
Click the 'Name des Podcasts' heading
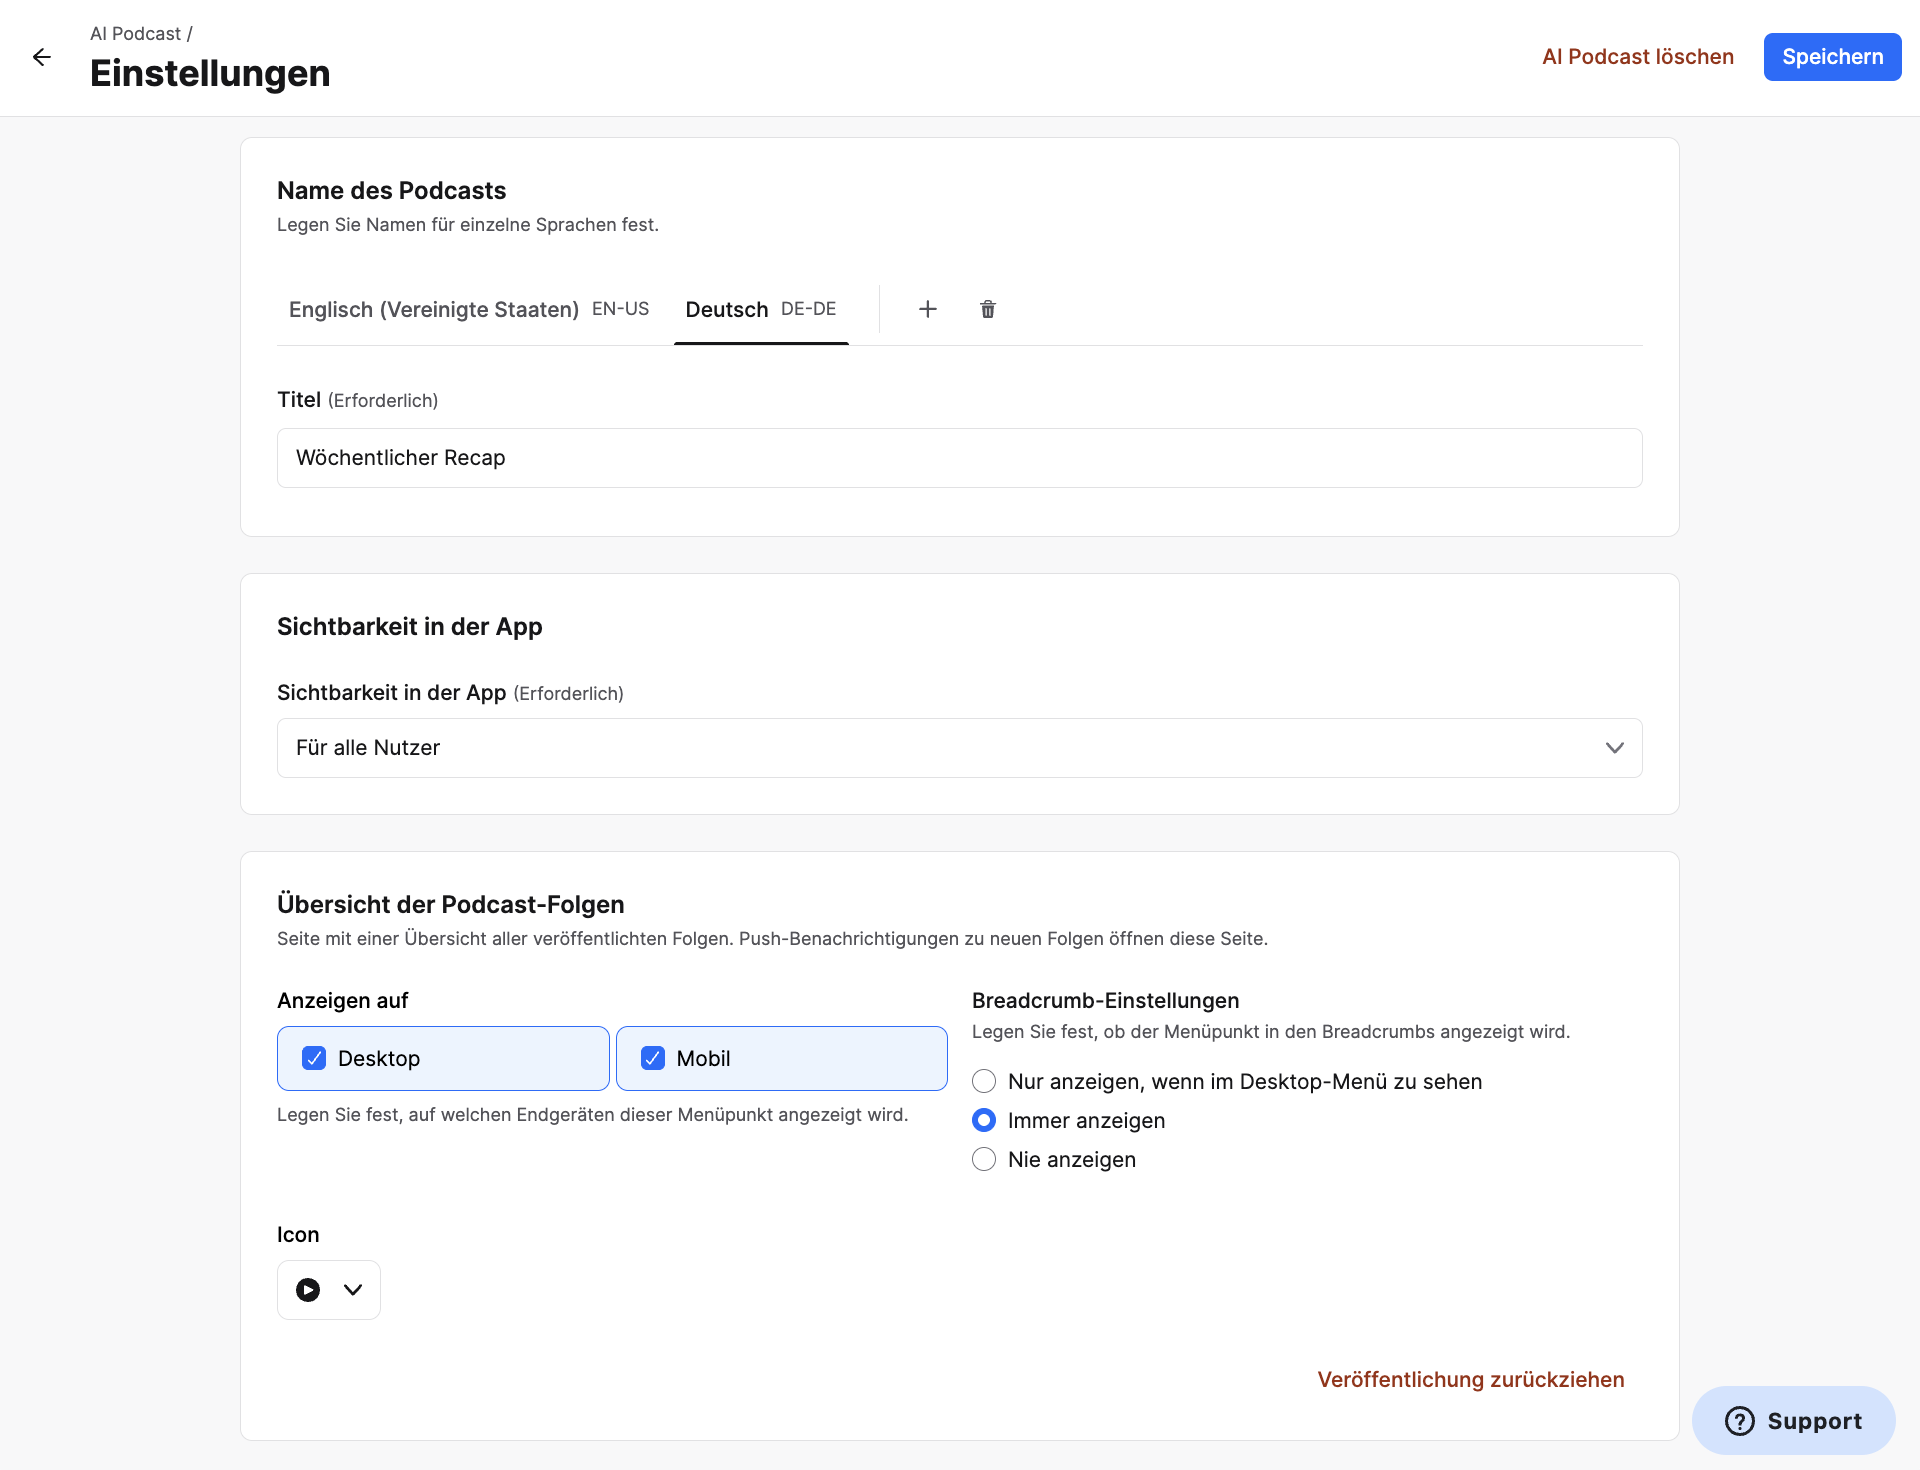pos(392,190)
